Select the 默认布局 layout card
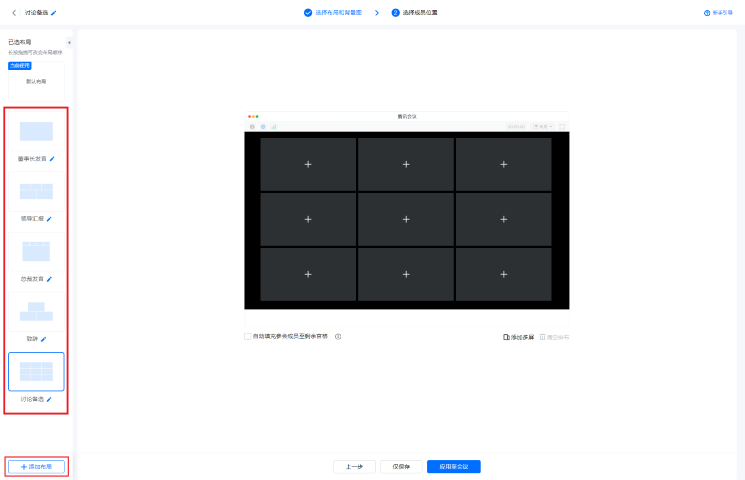 (36, 81)
